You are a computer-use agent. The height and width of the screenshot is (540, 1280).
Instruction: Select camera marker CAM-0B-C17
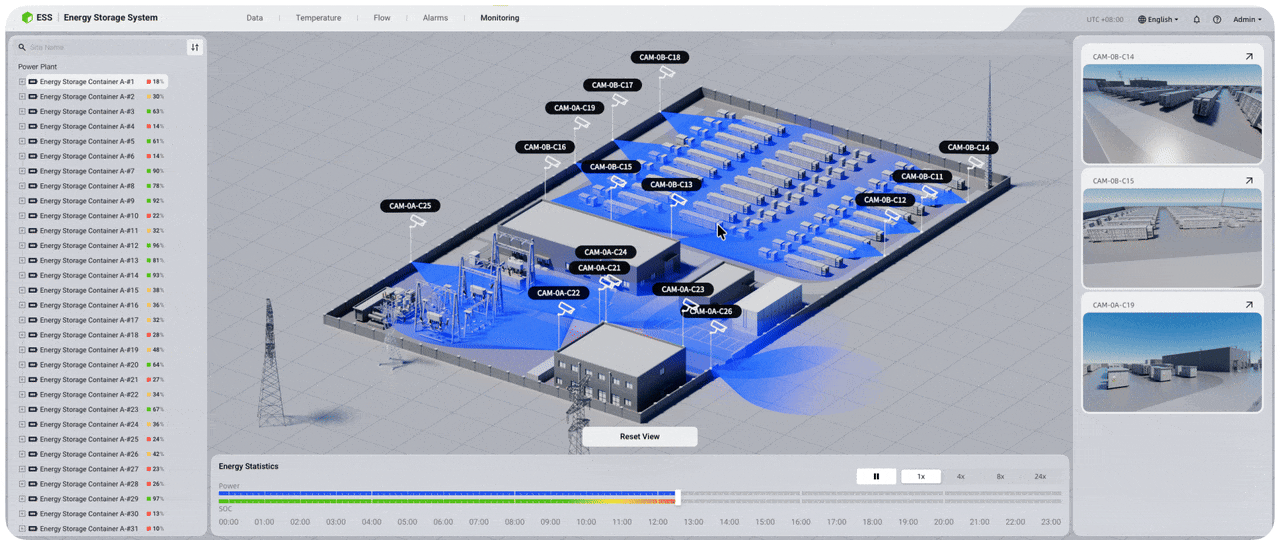[612, 85]
